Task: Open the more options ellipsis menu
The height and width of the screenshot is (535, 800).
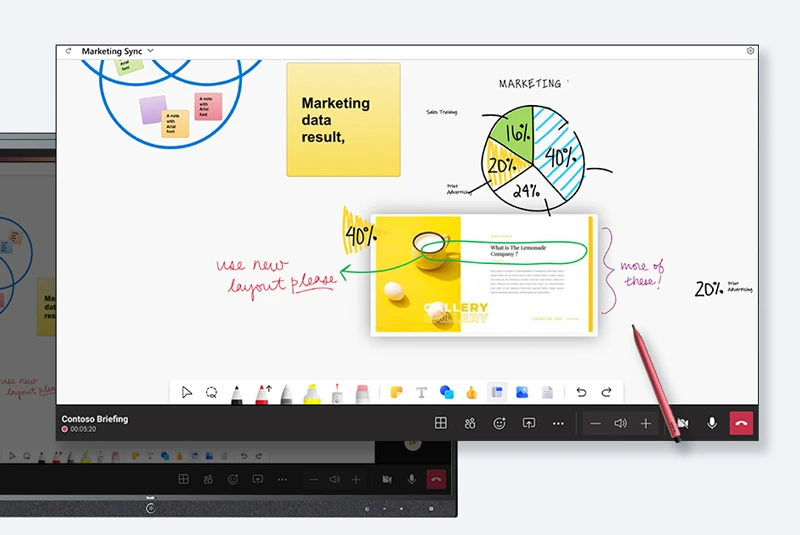Action: click(x=558, y=424)
